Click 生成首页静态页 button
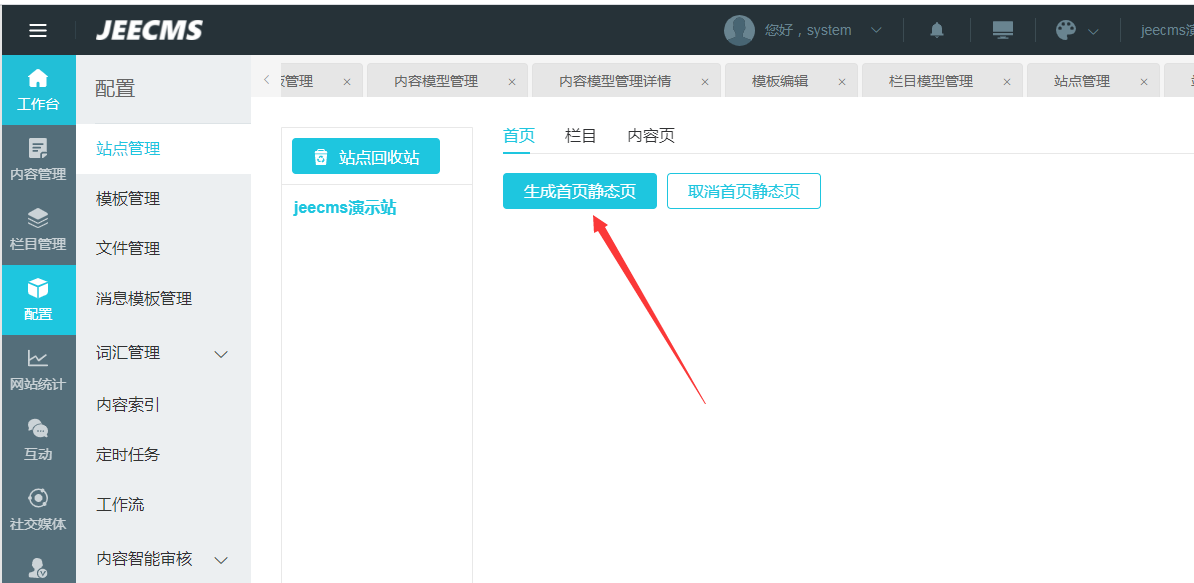Viewport: 1194px width, 583px height. [x=579, y=191]
